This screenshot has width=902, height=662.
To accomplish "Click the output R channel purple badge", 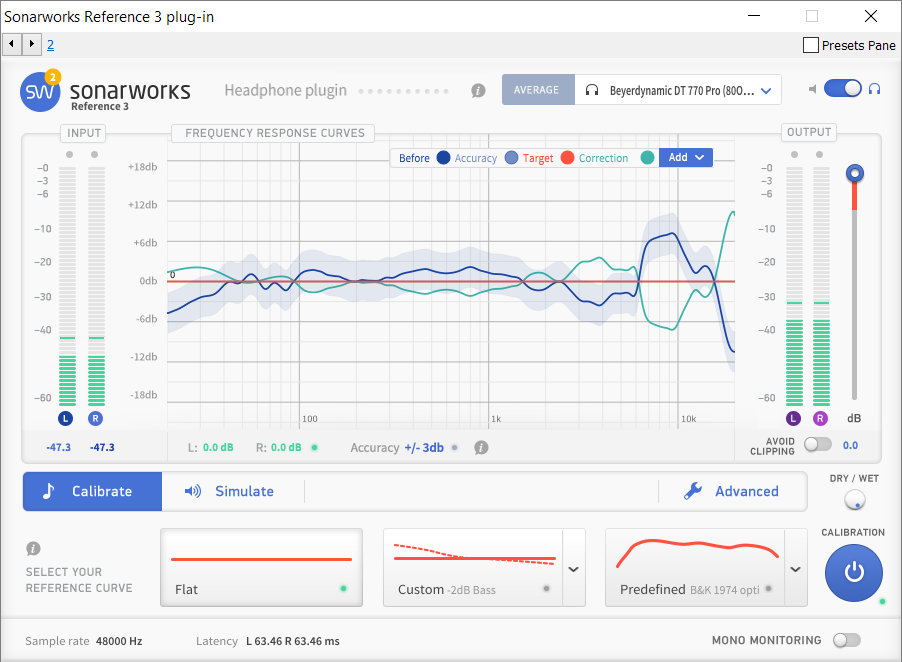I will 820,418.
